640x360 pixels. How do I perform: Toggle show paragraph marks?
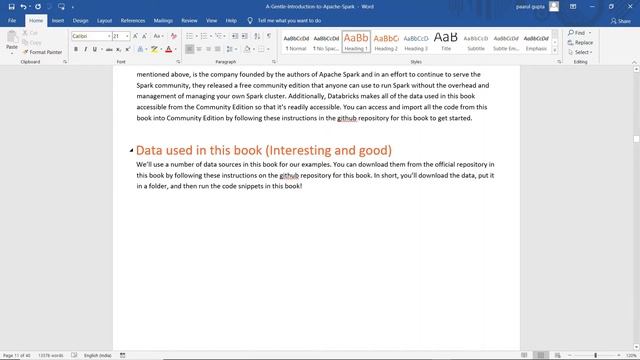(269, 36)
